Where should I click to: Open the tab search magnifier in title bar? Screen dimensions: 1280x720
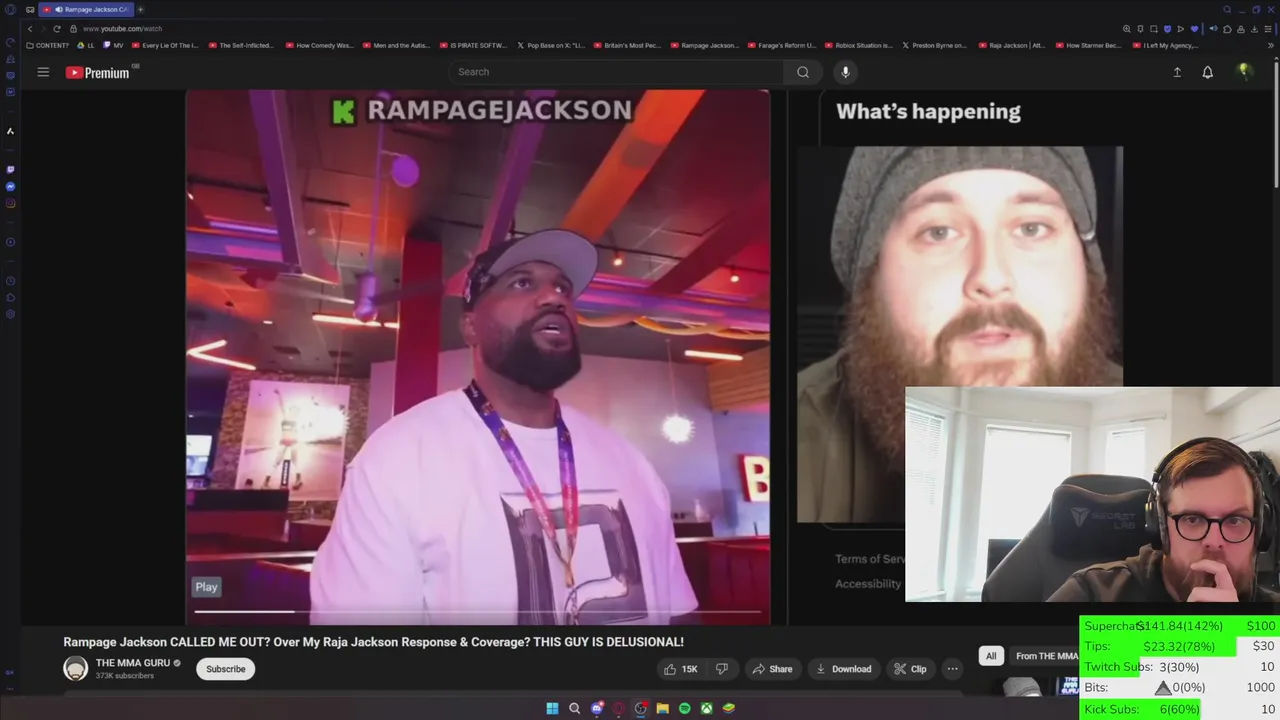click(x=1227, y=9)
